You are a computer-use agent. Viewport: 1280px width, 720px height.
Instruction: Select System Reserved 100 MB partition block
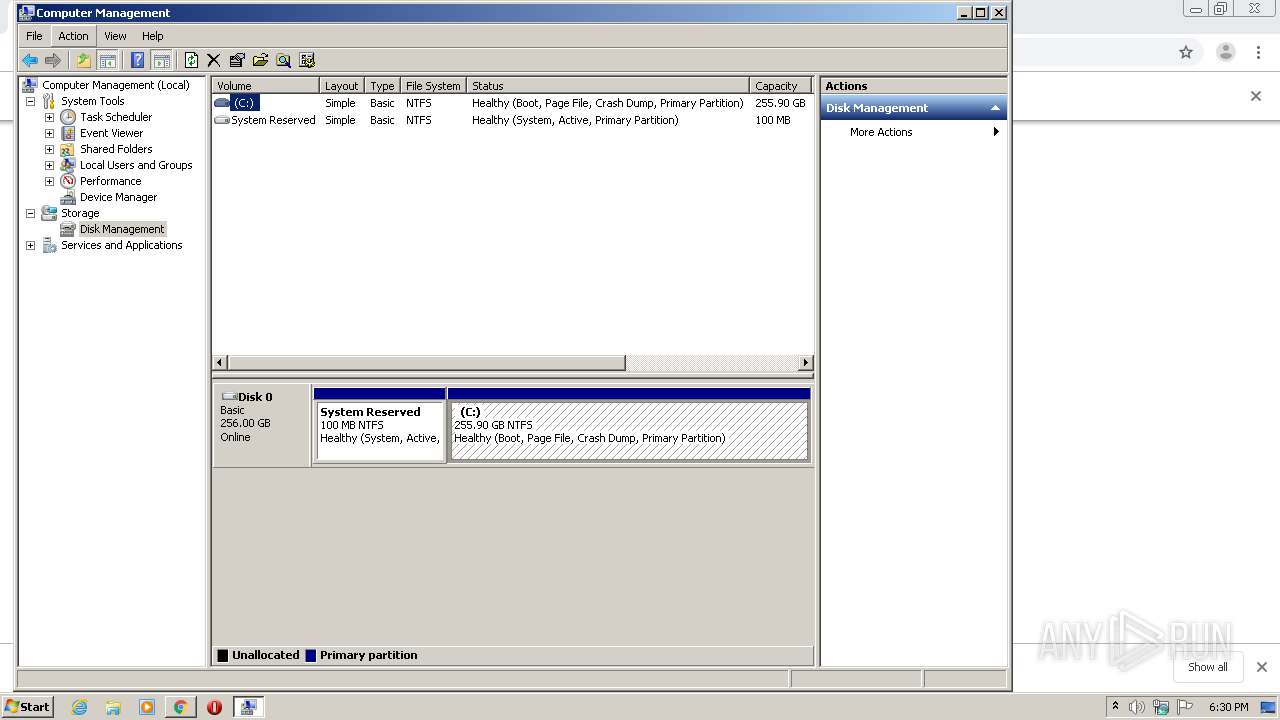tap(380, 431)
